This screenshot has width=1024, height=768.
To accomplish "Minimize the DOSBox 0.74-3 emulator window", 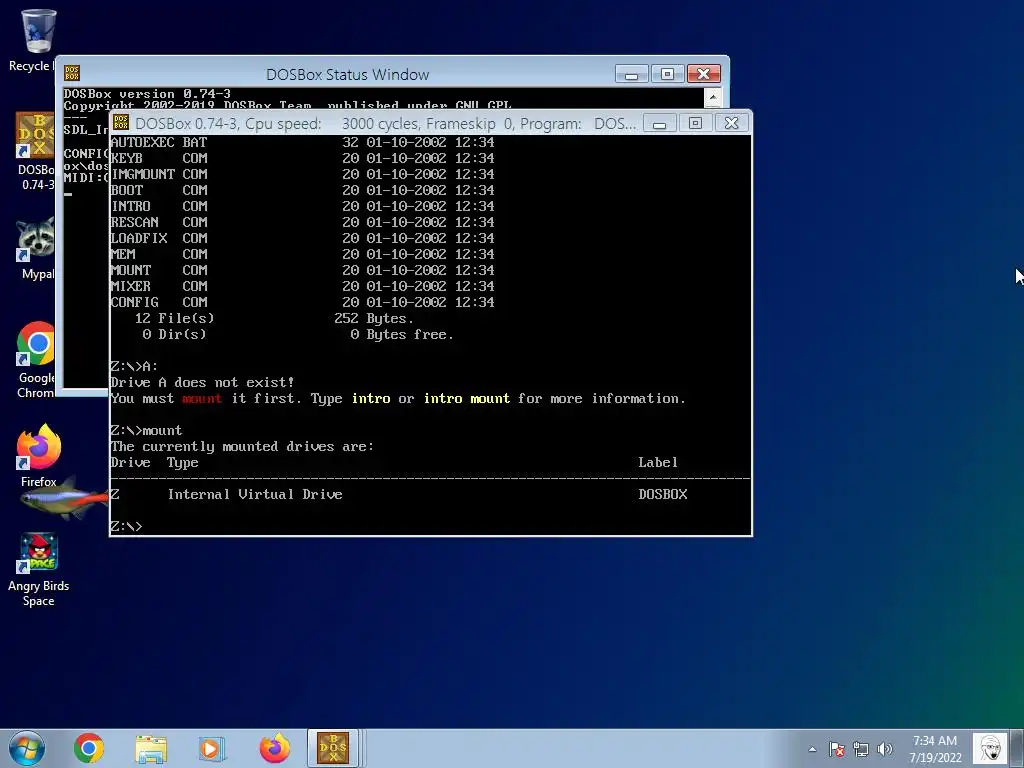I will coord(660,123).
